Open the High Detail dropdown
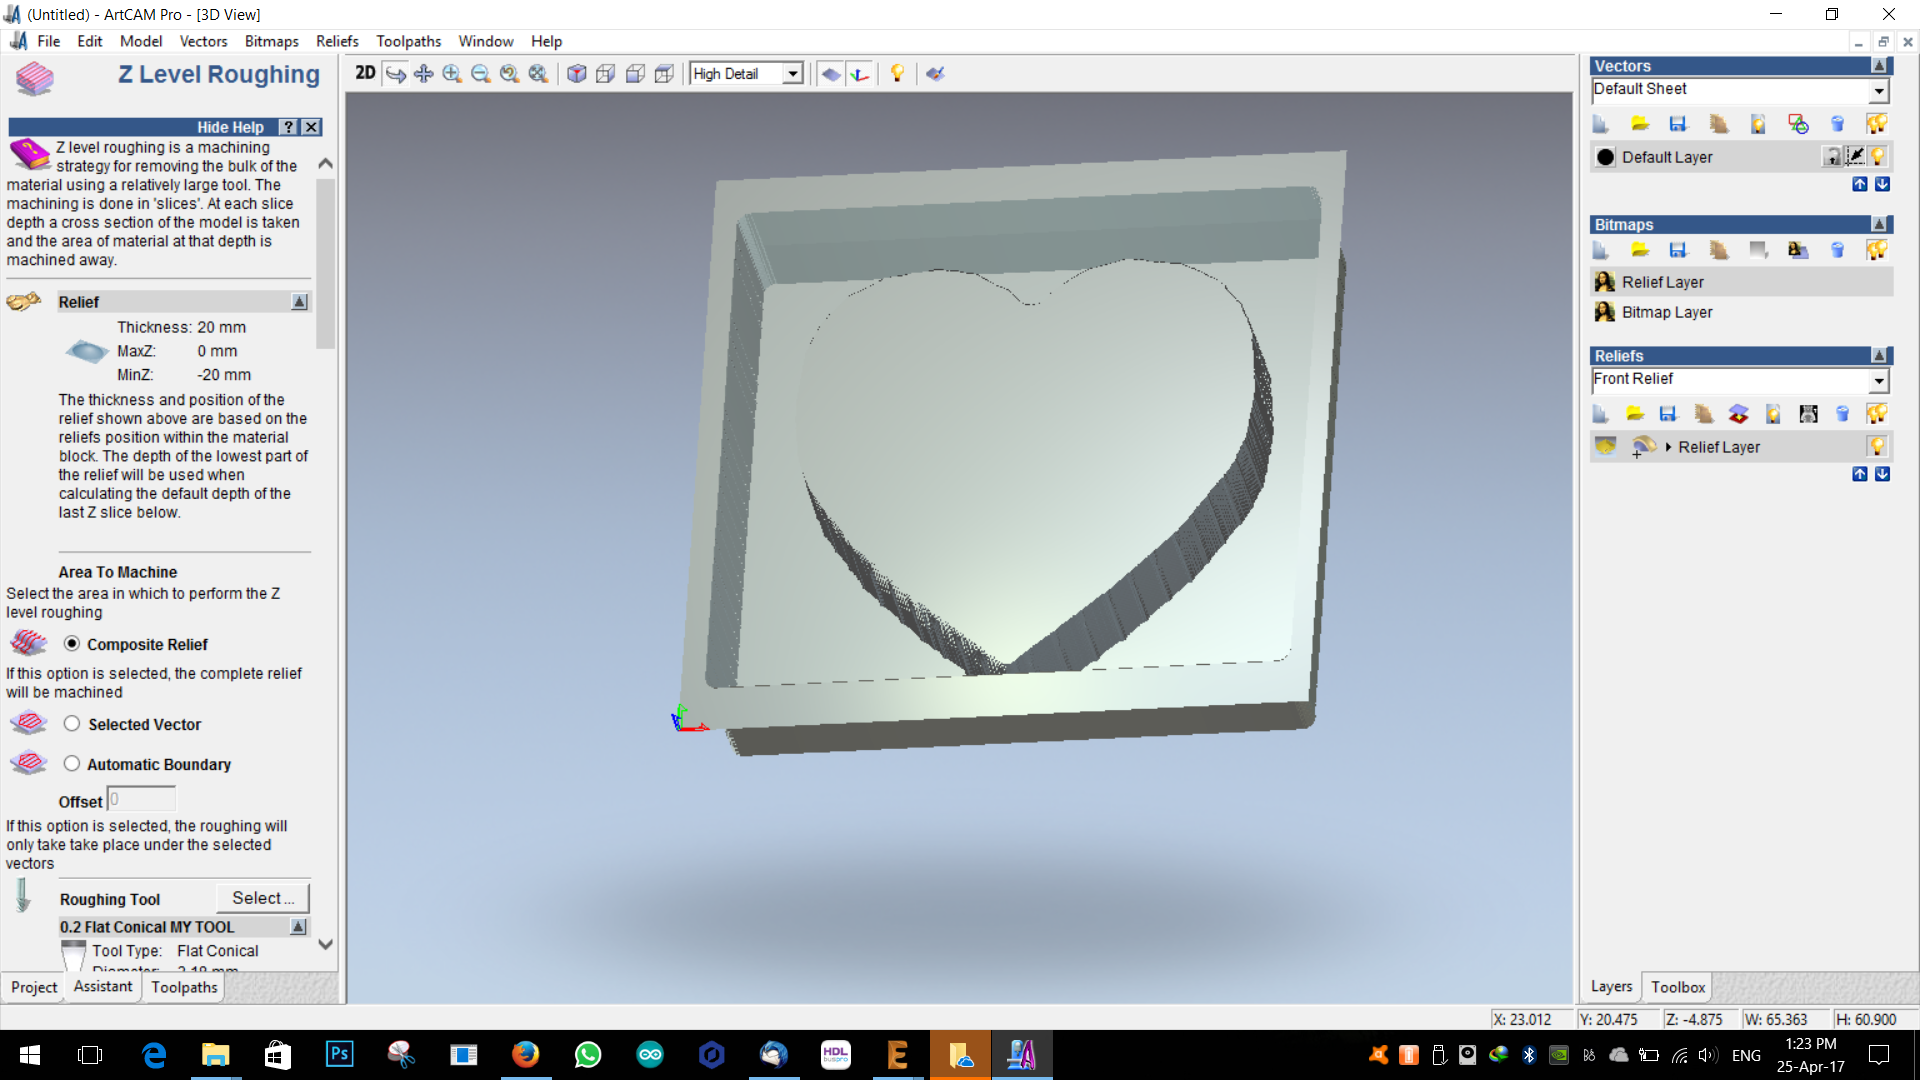 point(793,74)
